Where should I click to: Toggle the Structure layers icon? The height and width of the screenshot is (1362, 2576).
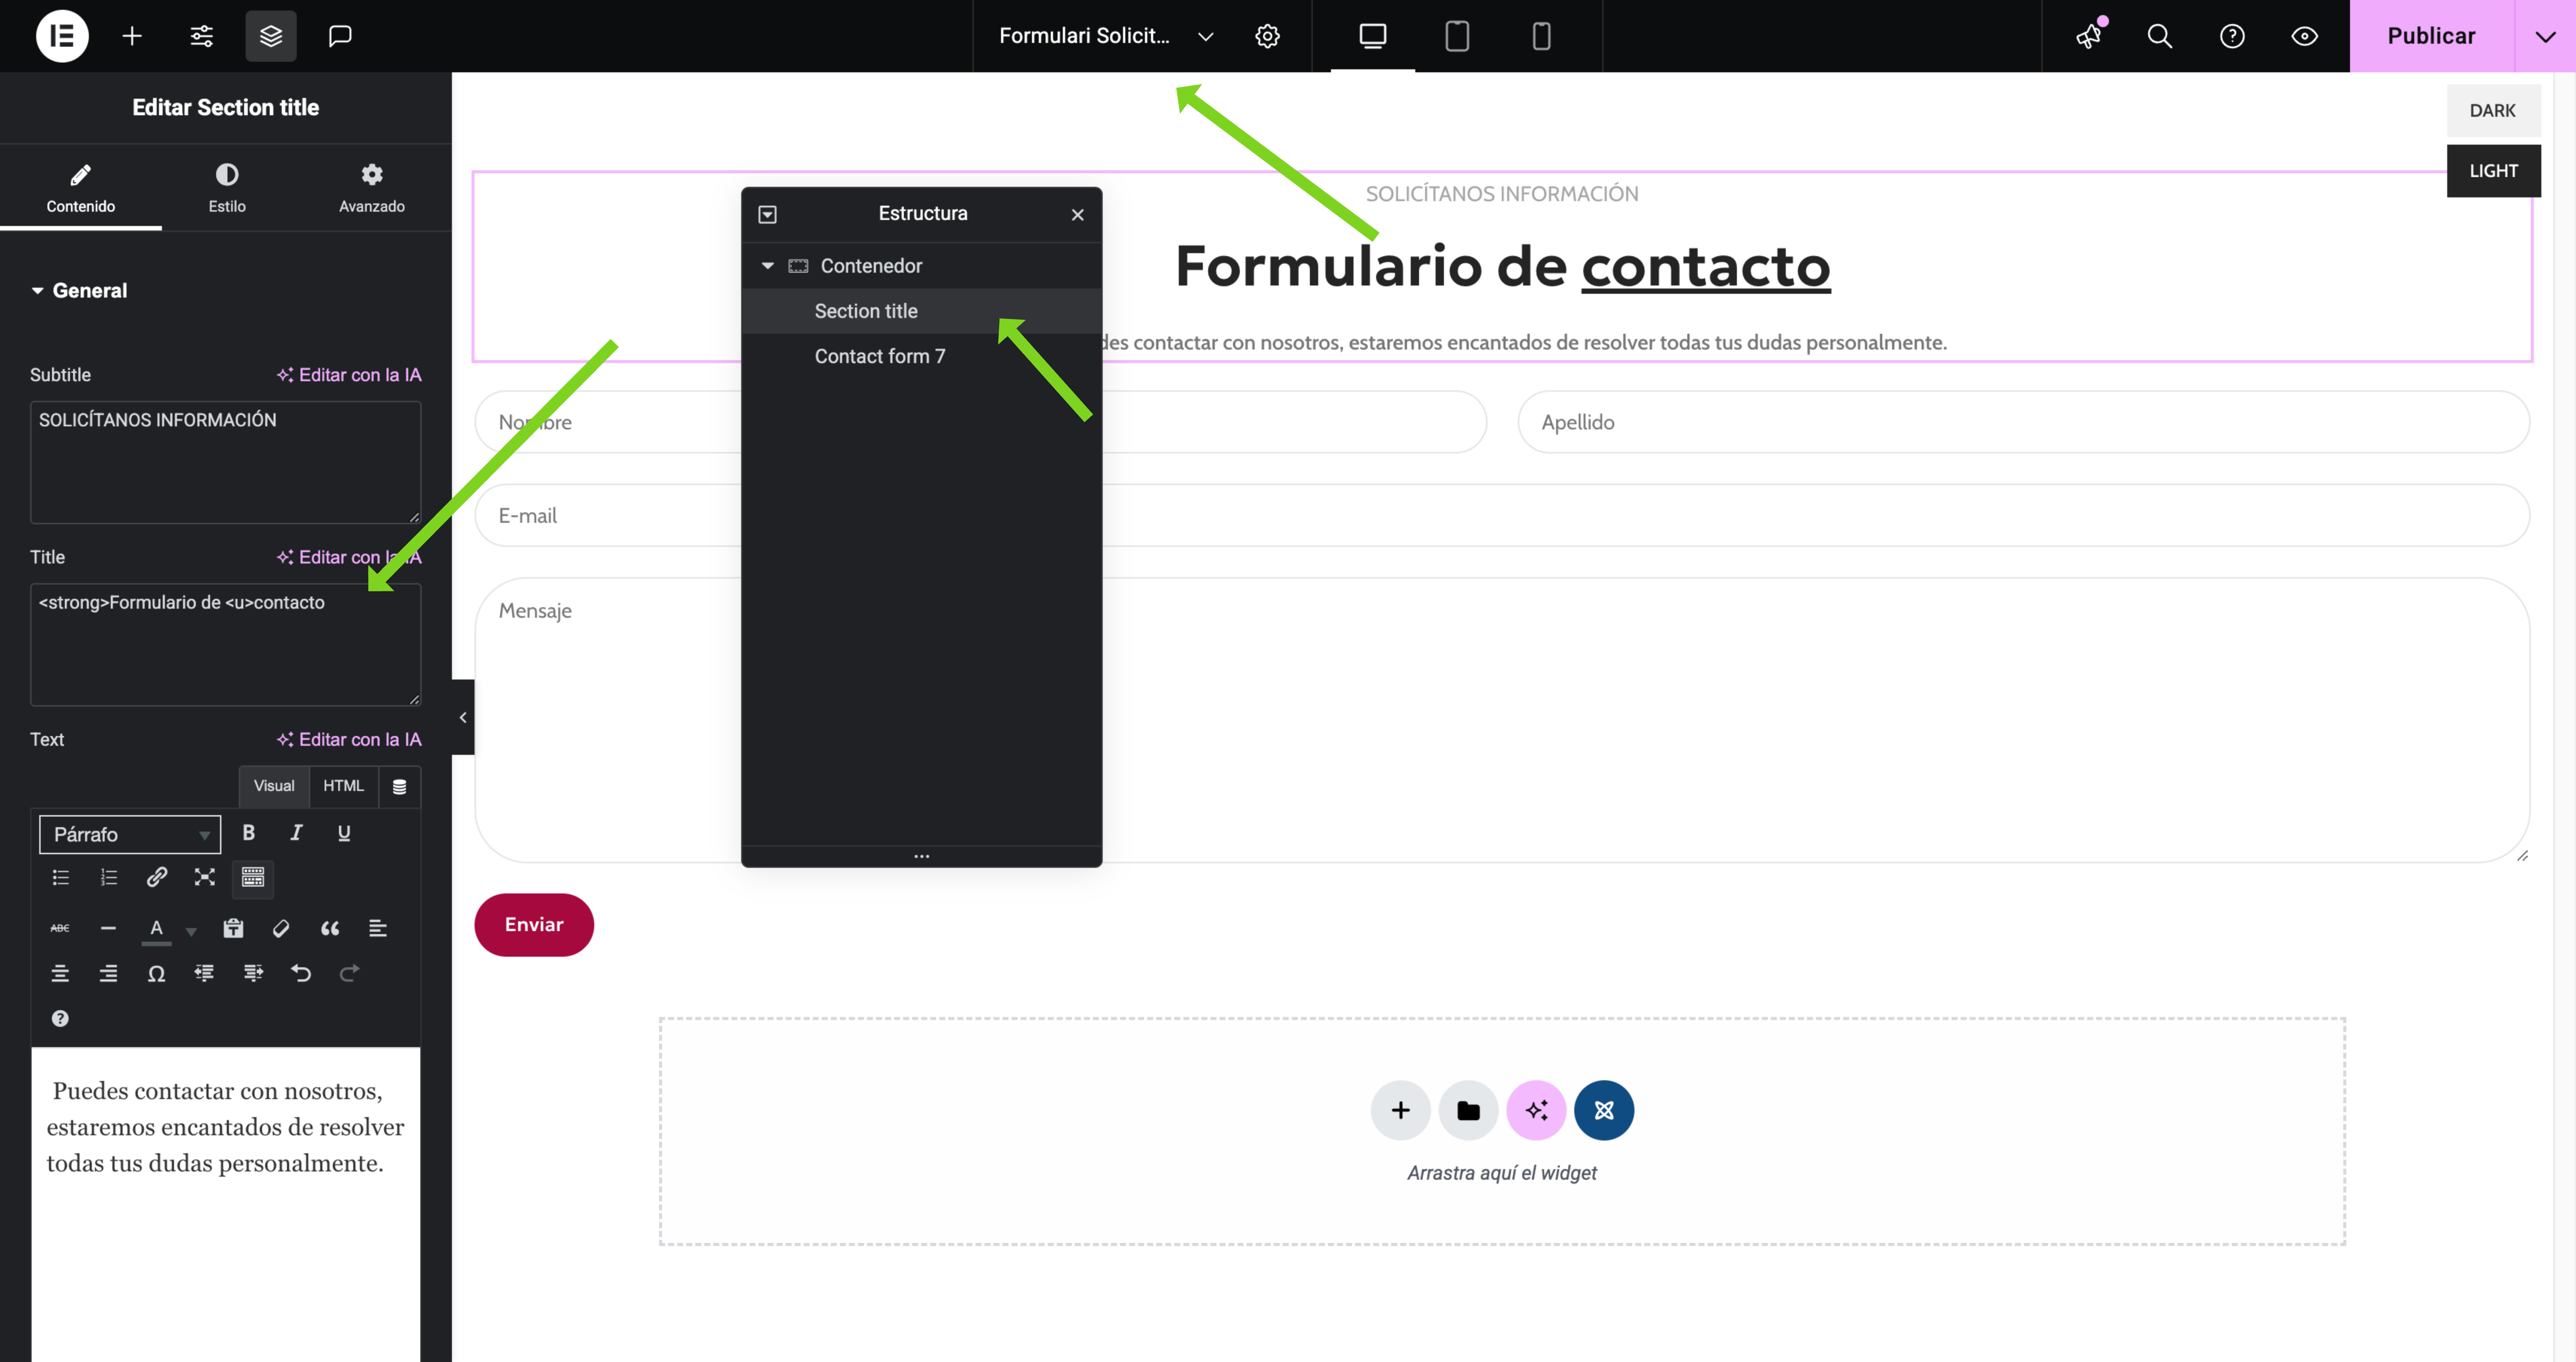(x=271, y=36)
